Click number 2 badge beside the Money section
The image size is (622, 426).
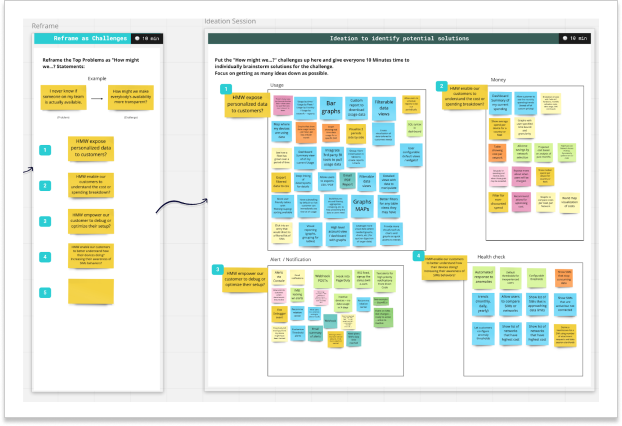[442, 87]
